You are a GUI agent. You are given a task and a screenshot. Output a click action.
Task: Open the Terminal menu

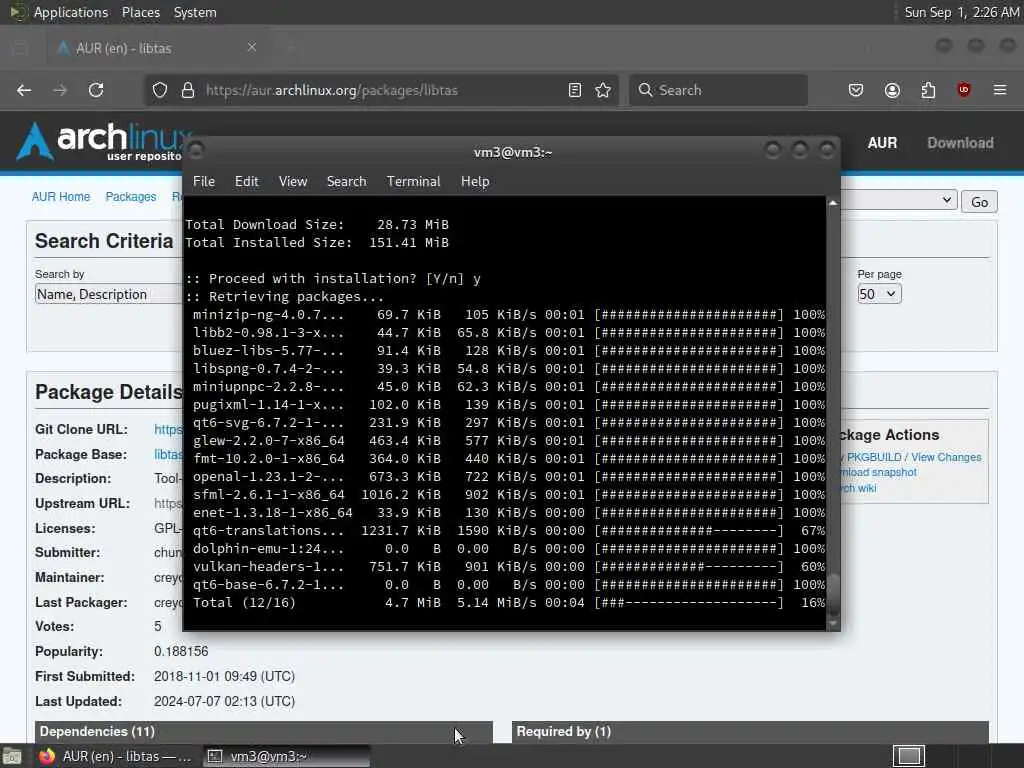[413, 182]
